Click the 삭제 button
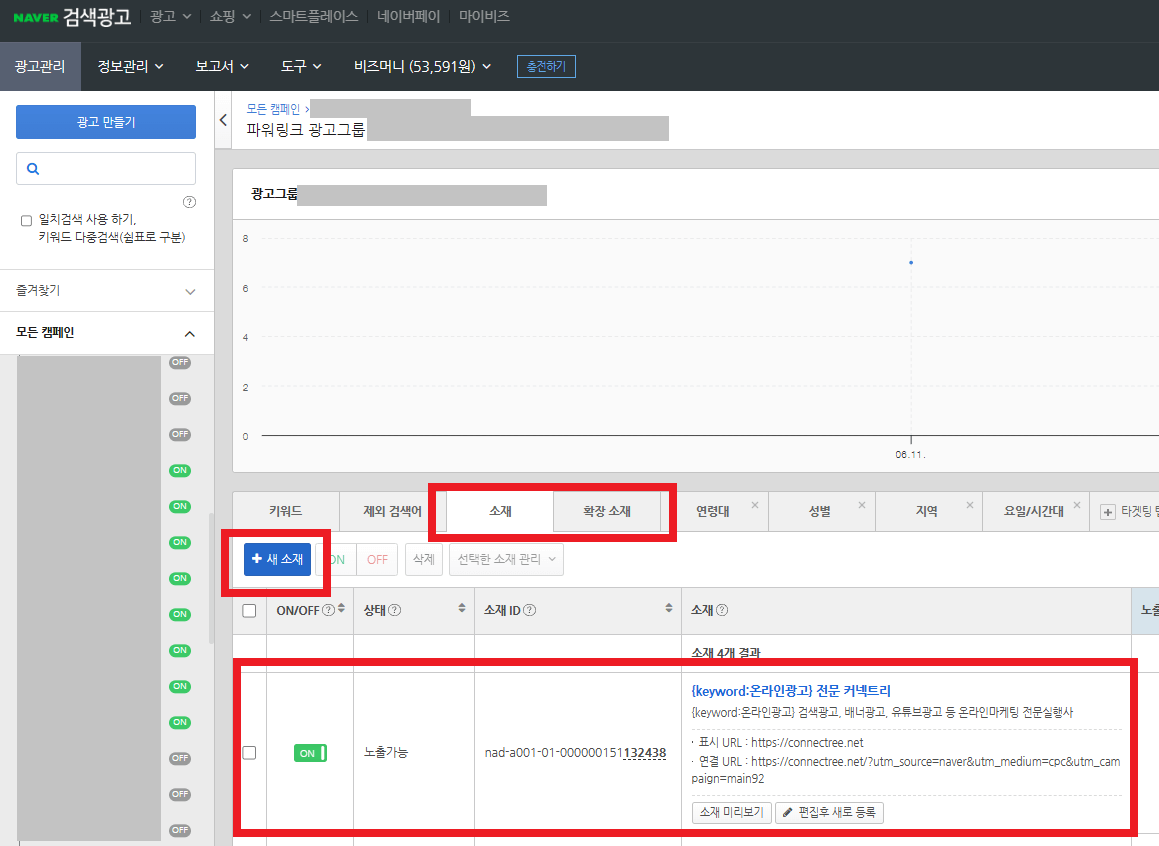 pos(424,559)
